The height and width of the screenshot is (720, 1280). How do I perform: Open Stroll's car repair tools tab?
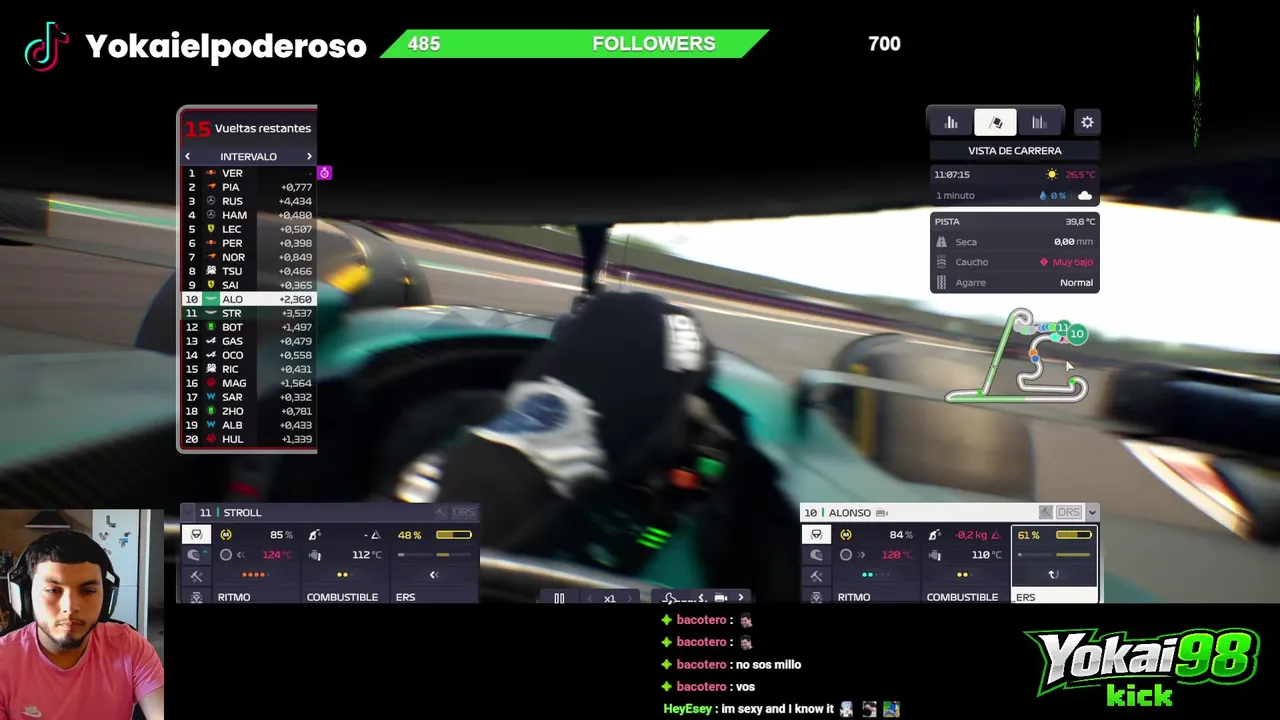(196, 576)
